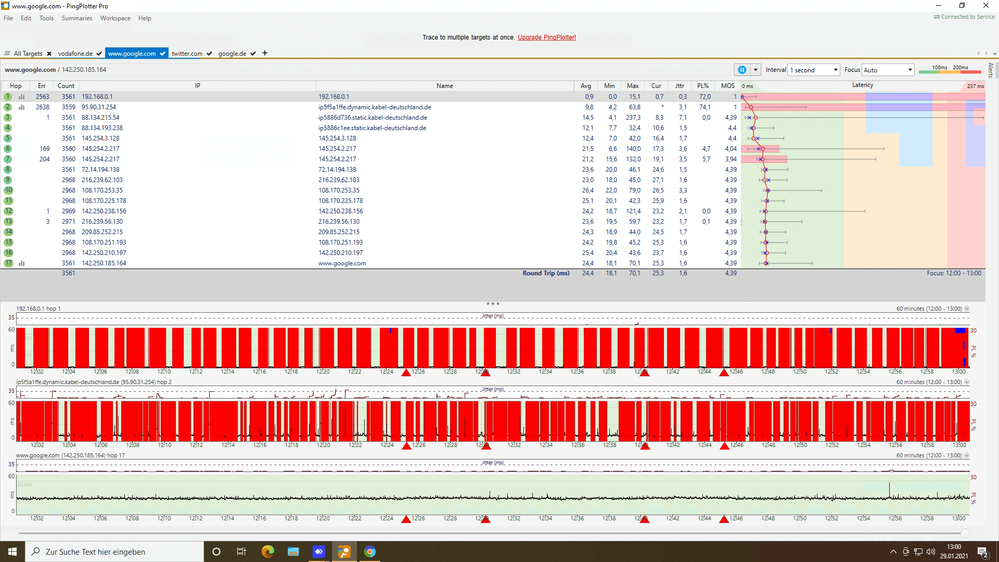Screen dimensions: 999x562
Task: Click the MOS column header
Action: (x=728, y=85)
